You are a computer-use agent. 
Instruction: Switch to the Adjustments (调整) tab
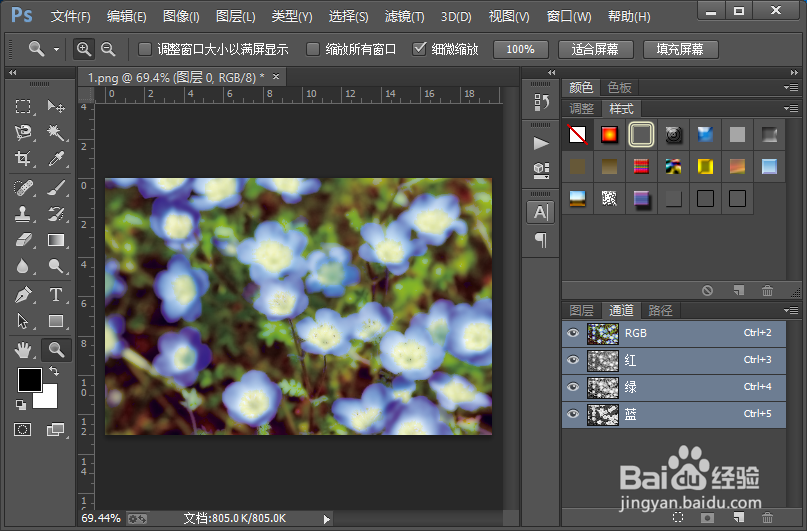(582, 109)
